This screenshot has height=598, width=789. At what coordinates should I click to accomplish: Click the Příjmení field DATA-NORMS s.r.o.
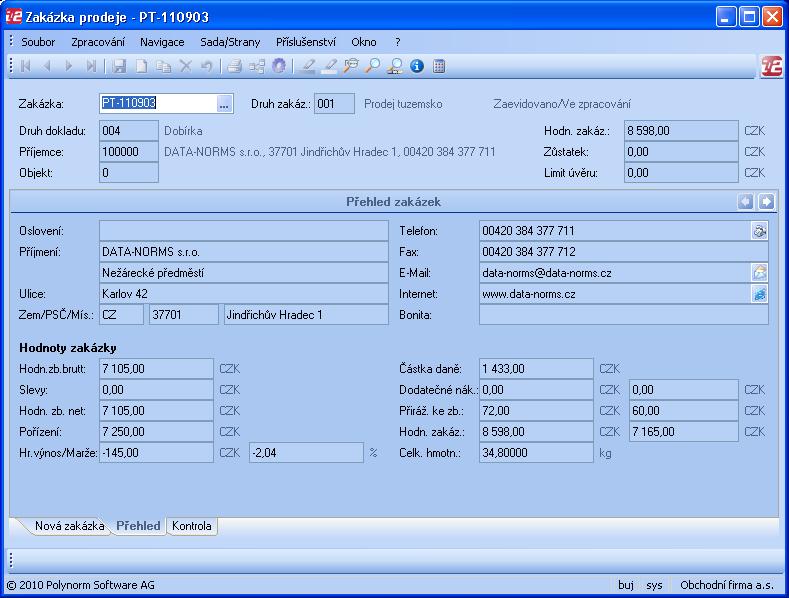pos(244,252)
